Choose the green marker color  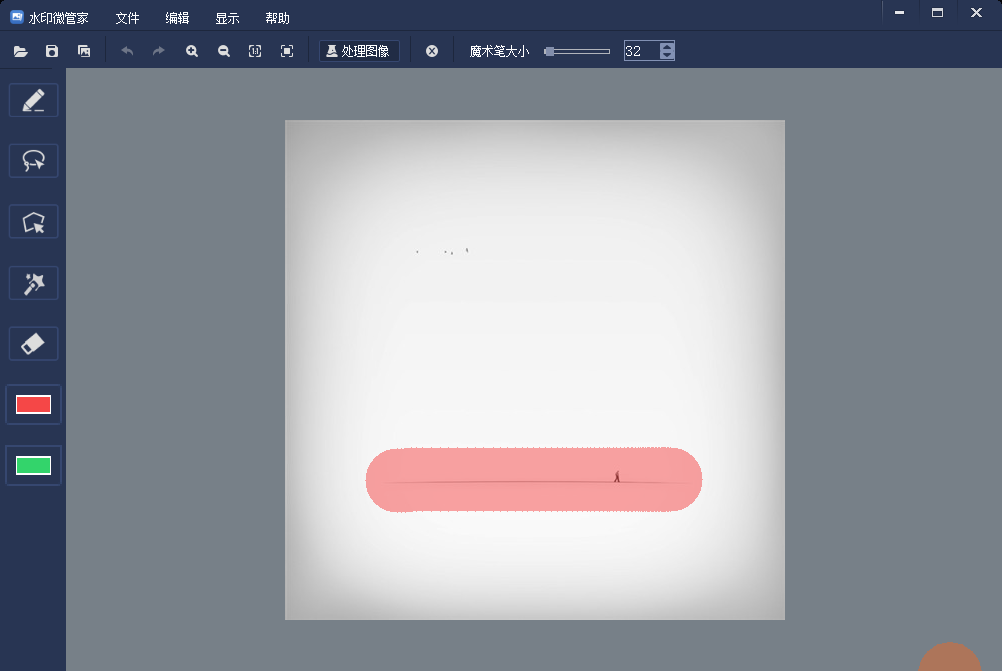click(x=33, y=465)
